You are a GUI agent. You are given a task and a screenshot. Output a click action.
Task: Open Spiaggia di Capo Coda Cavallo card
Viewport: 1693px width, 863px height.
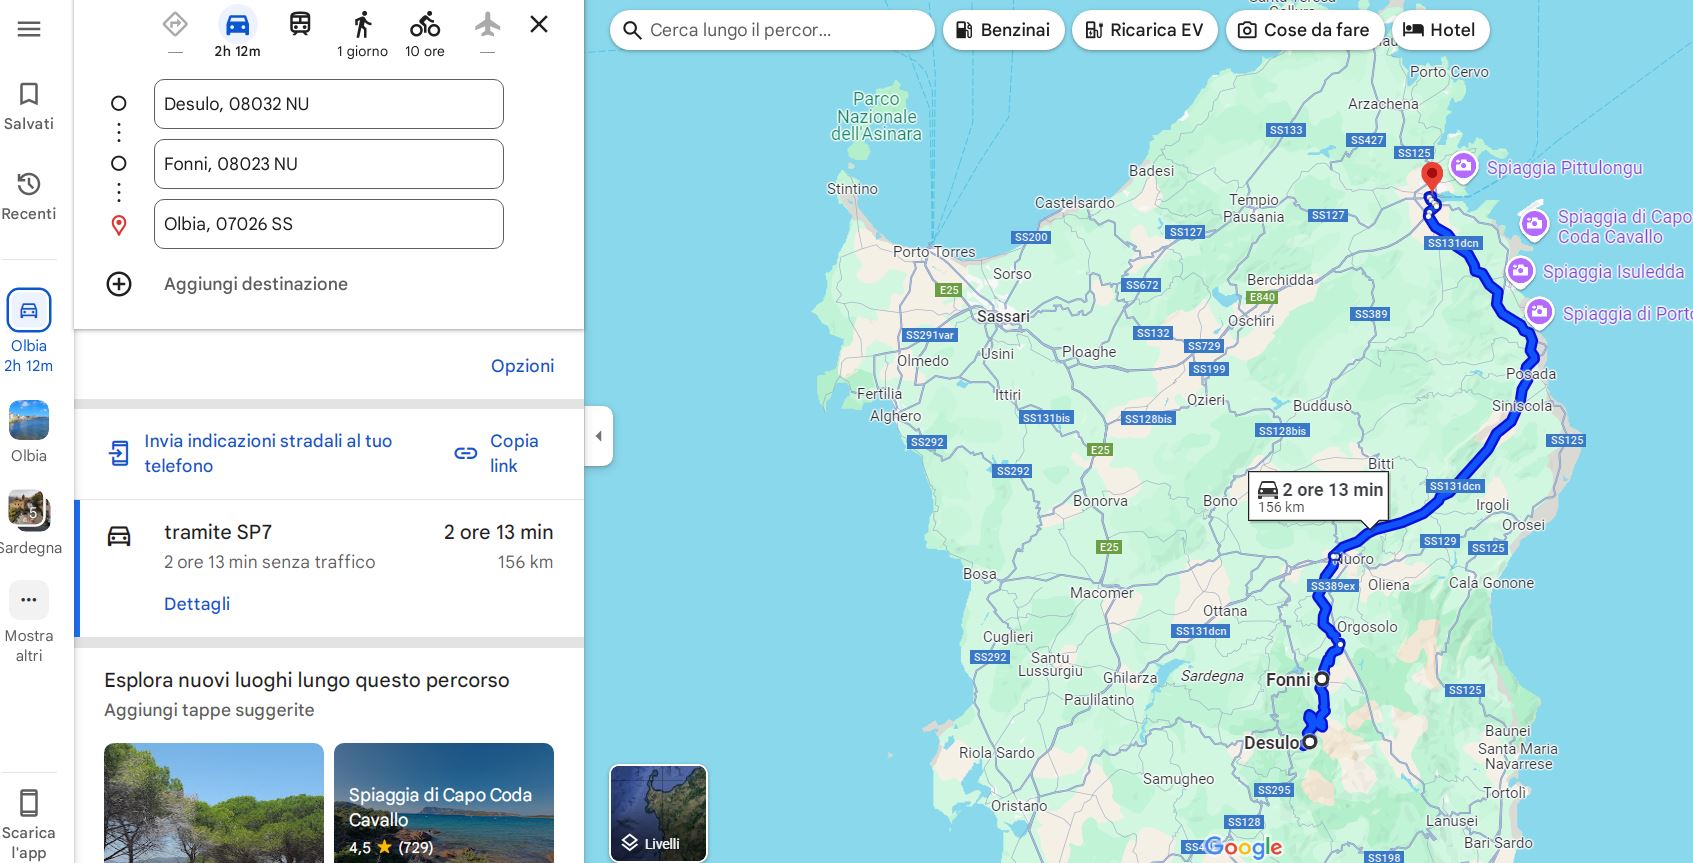click(444, 803)
